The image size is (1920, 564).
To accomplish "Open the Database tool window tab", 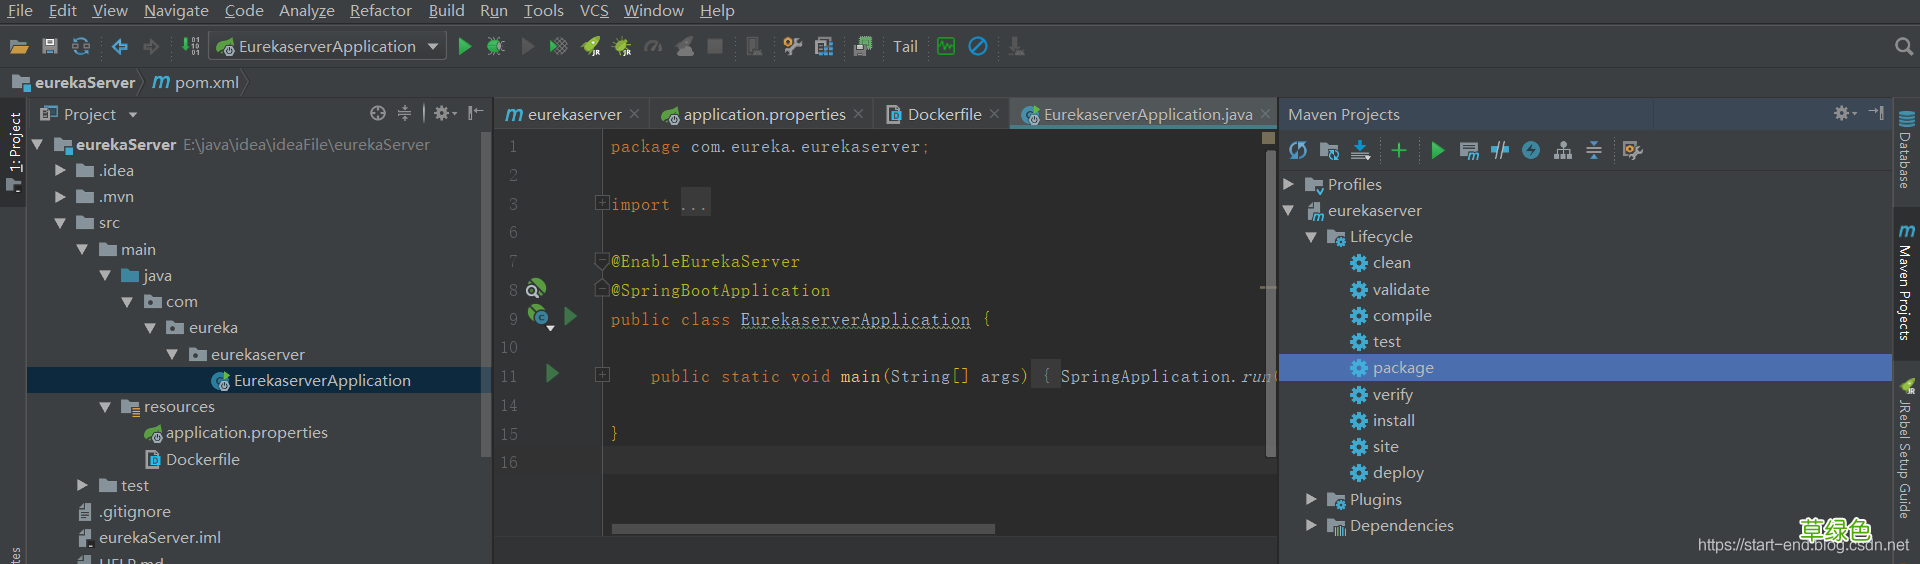I will click(x=1906, y=150).
